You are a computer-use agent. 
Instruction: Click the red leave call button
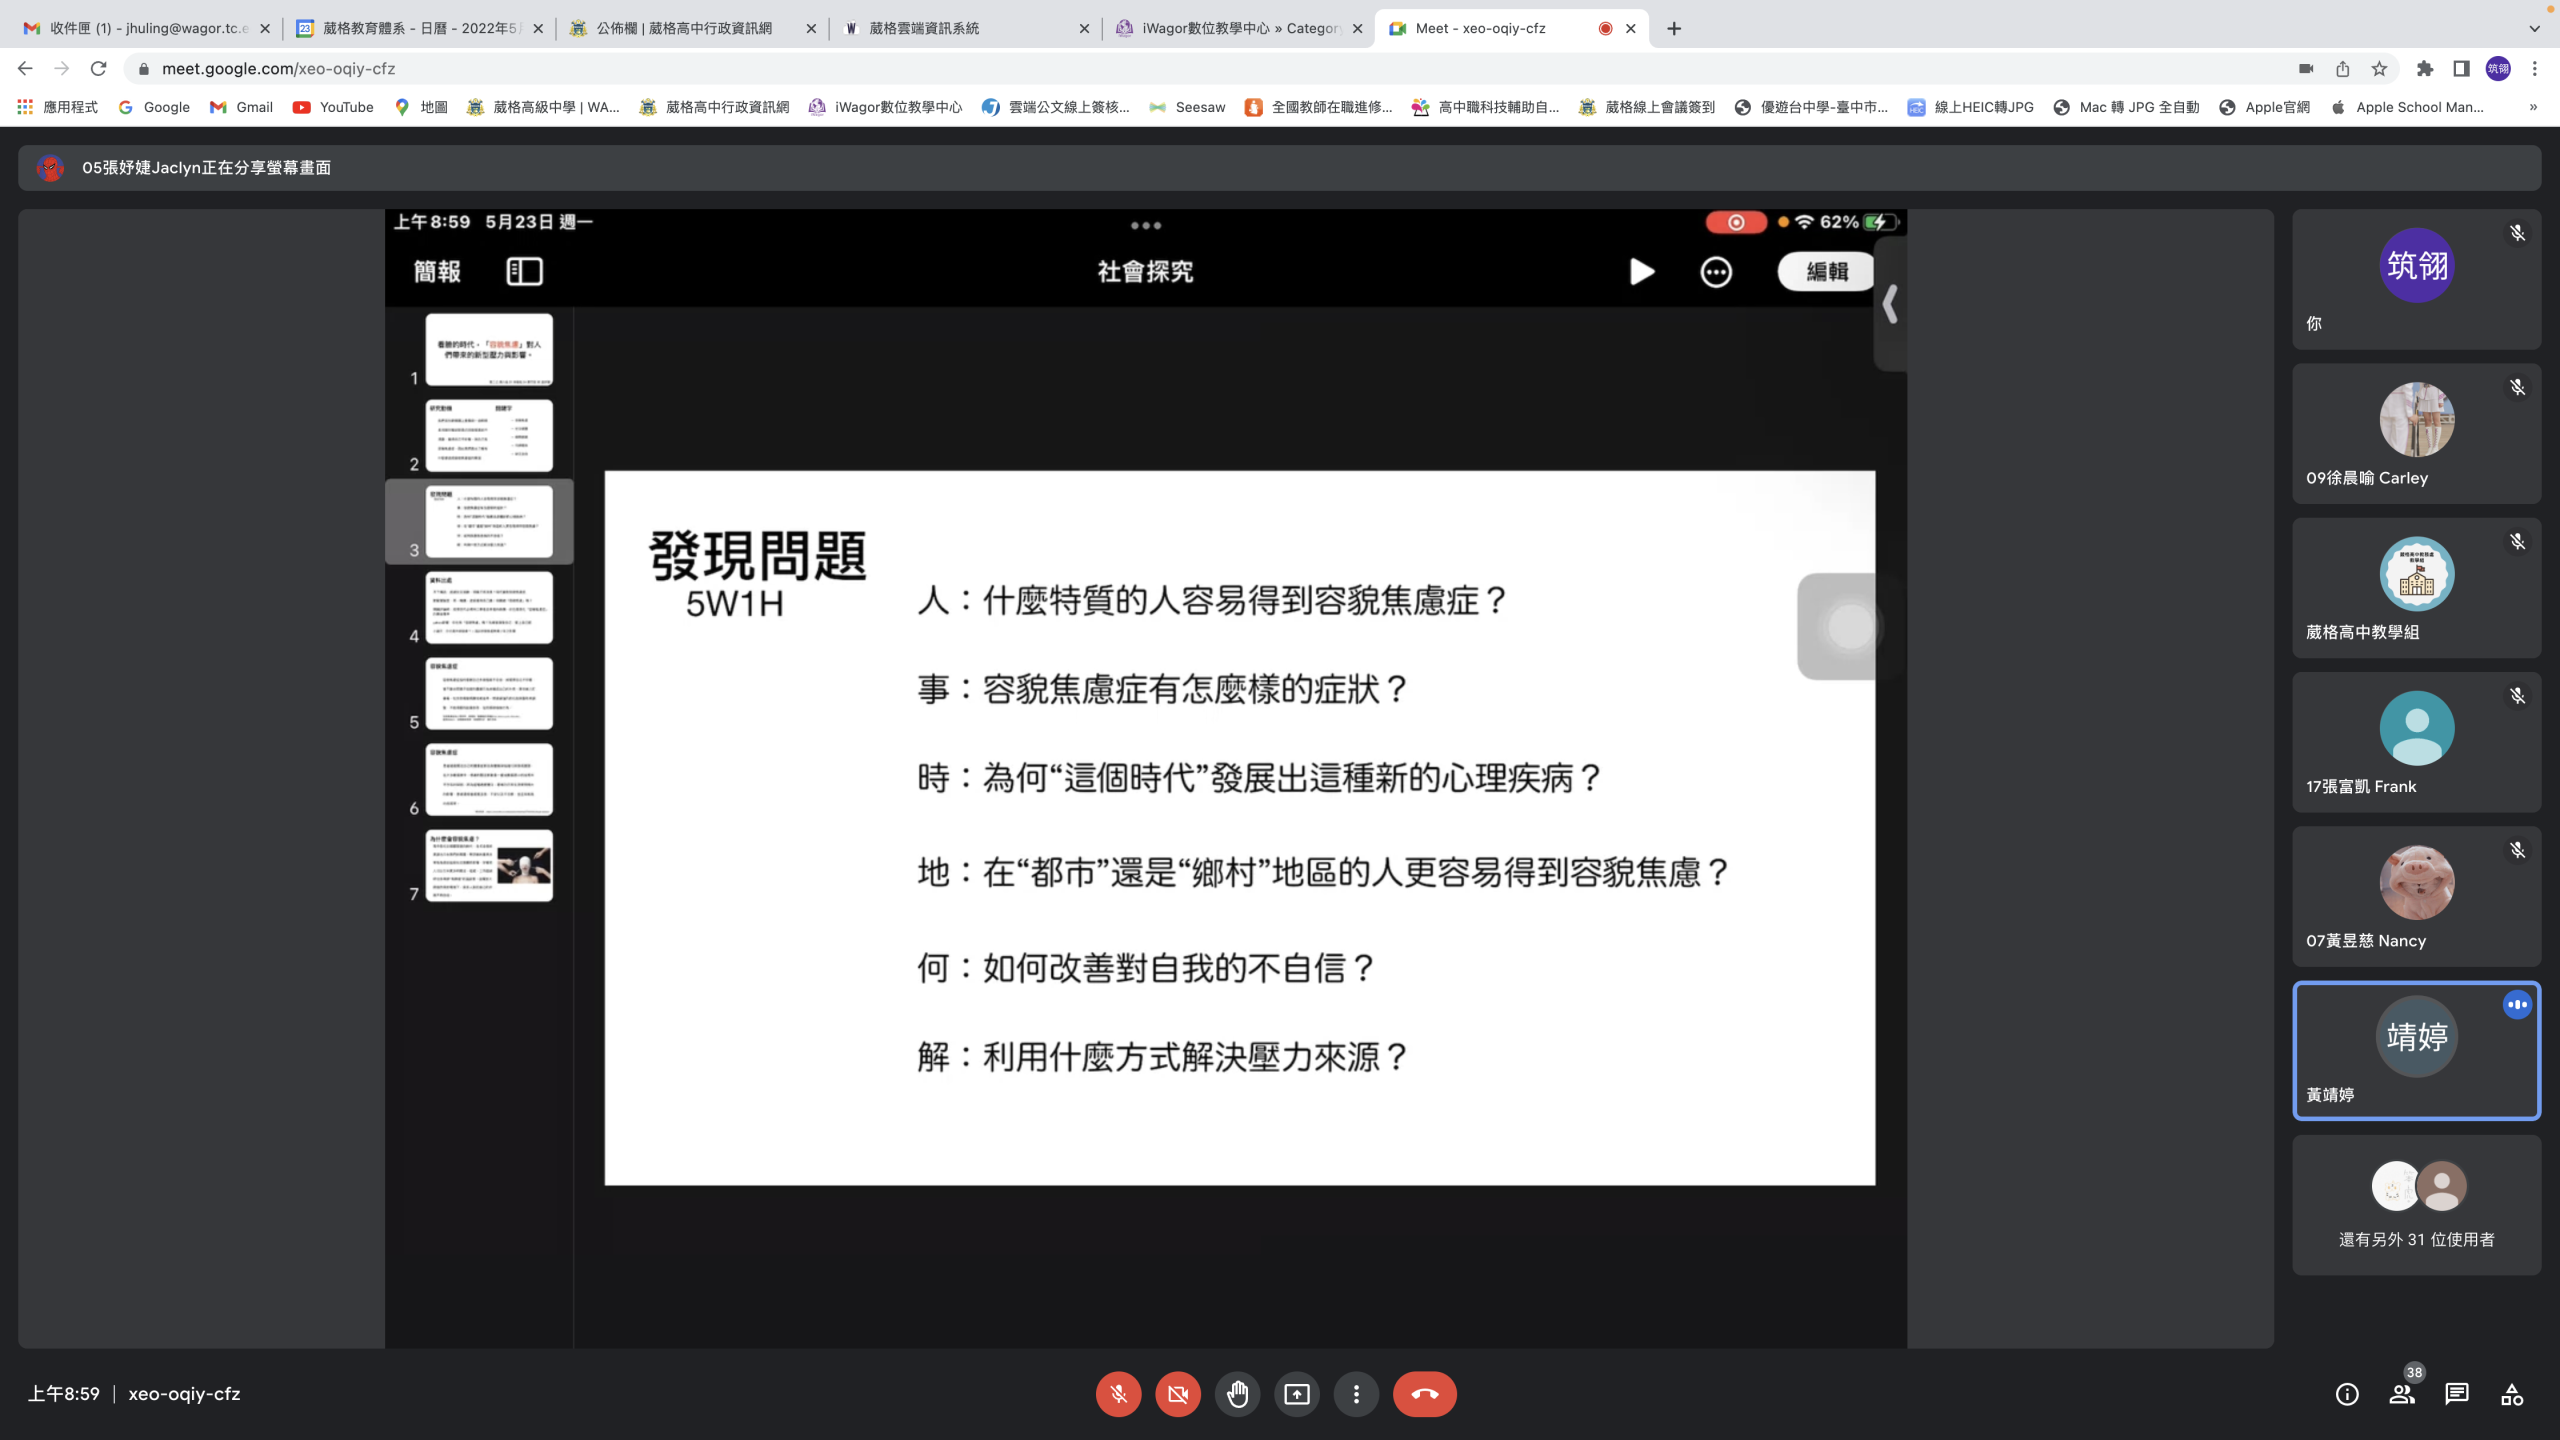coord(1424,1394)
